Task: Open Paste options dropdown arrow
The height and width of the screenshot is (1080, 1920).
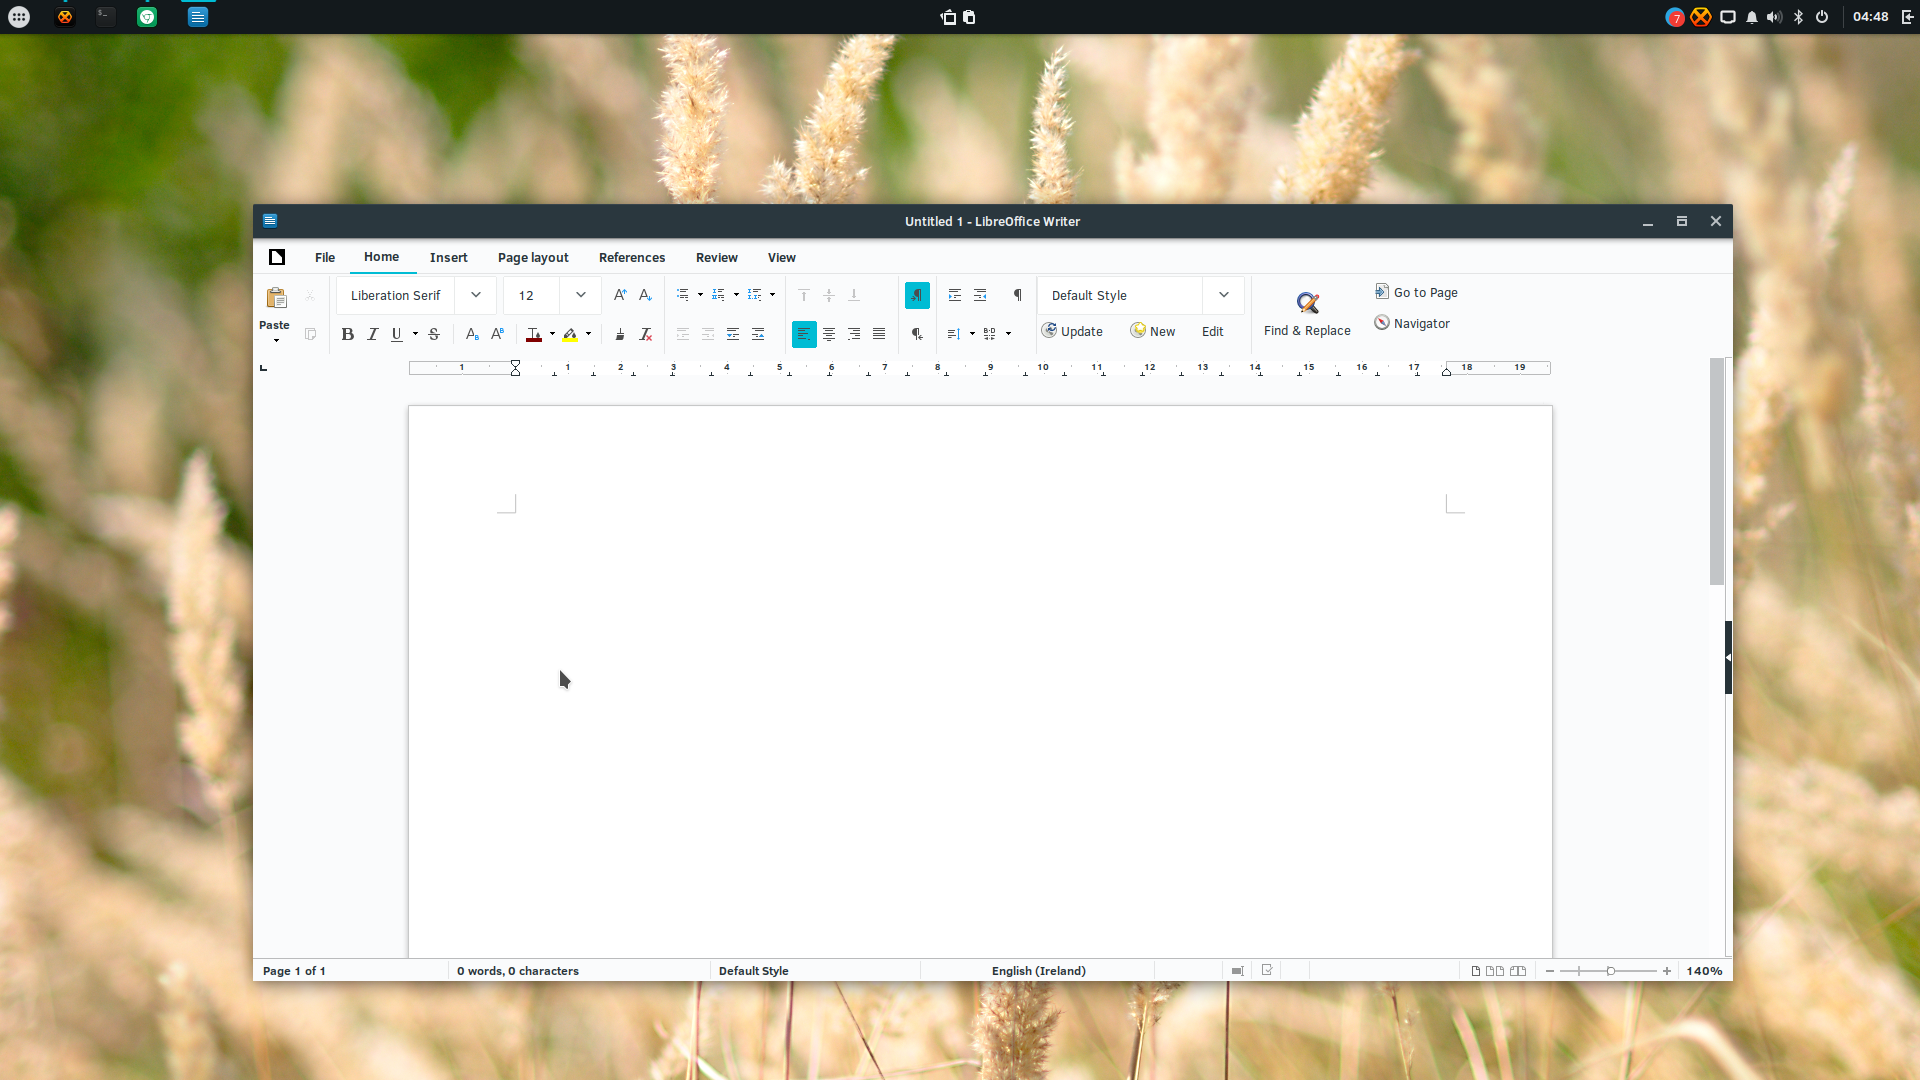Action: [x=276, y=341]
